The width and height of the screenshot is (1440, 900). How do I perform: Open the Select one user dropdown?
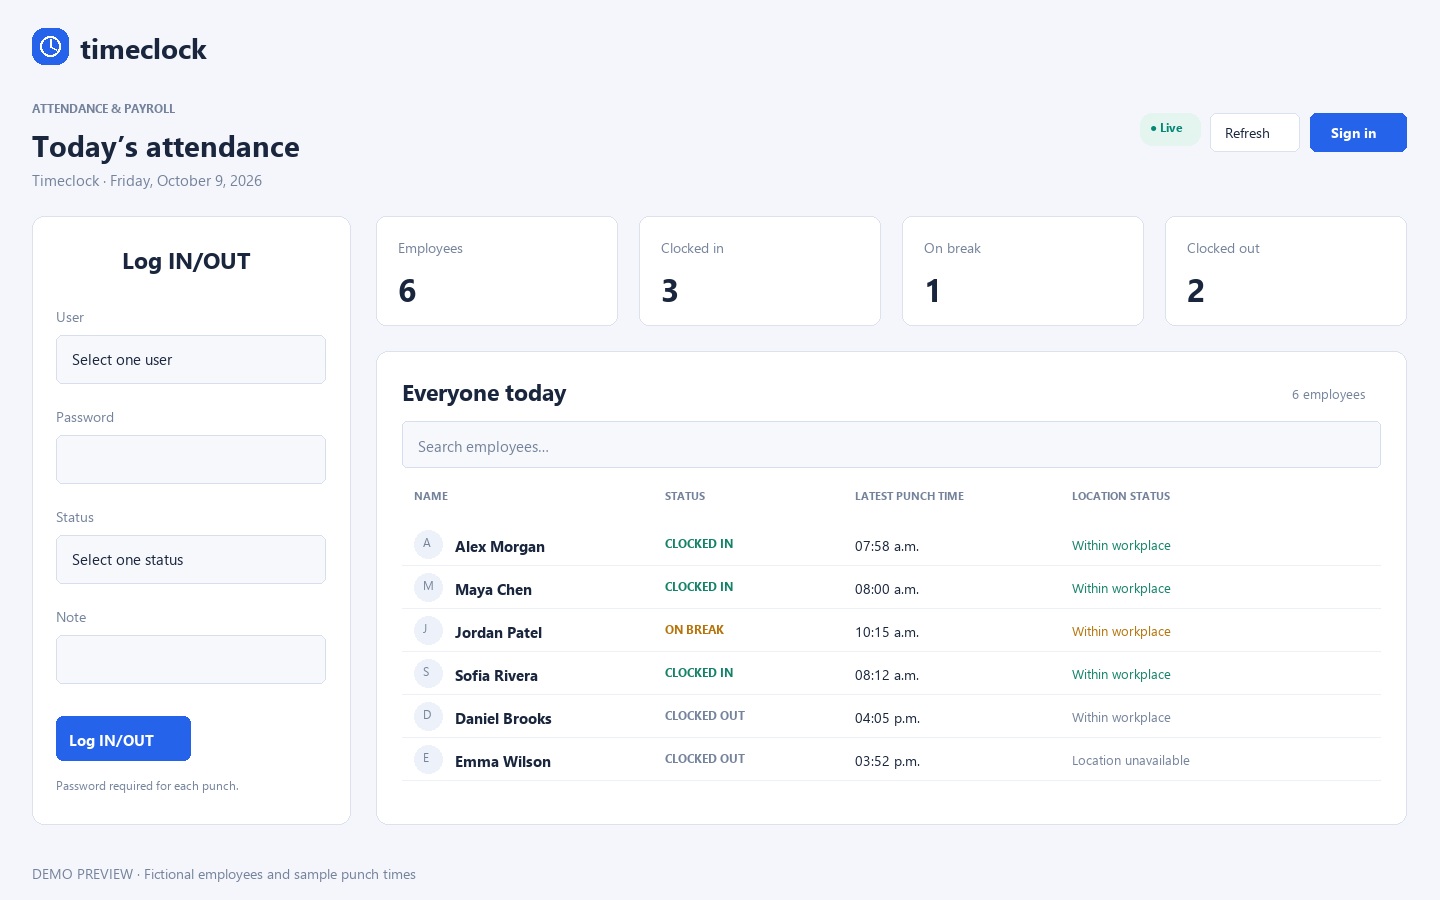(x=191, y=360)
